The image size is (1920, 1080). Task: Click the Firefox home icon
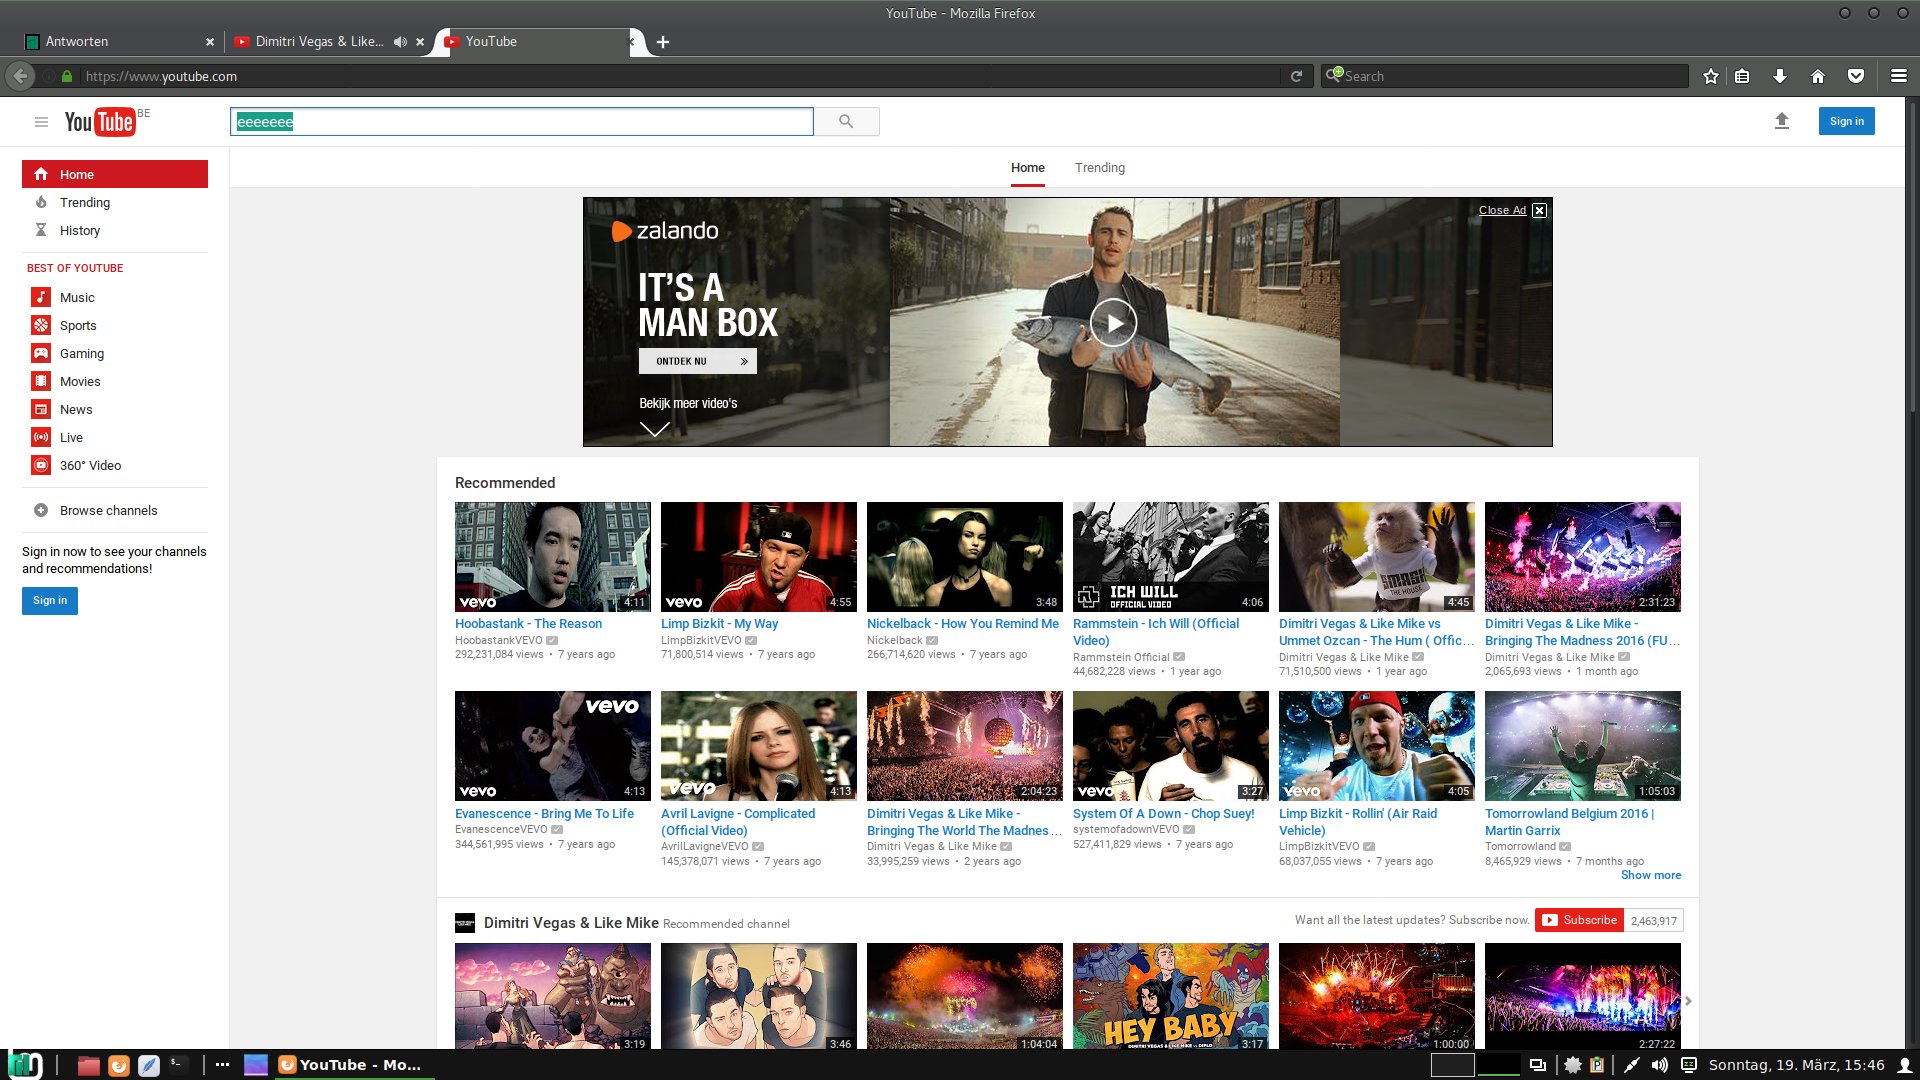(x=1818, y=76)
